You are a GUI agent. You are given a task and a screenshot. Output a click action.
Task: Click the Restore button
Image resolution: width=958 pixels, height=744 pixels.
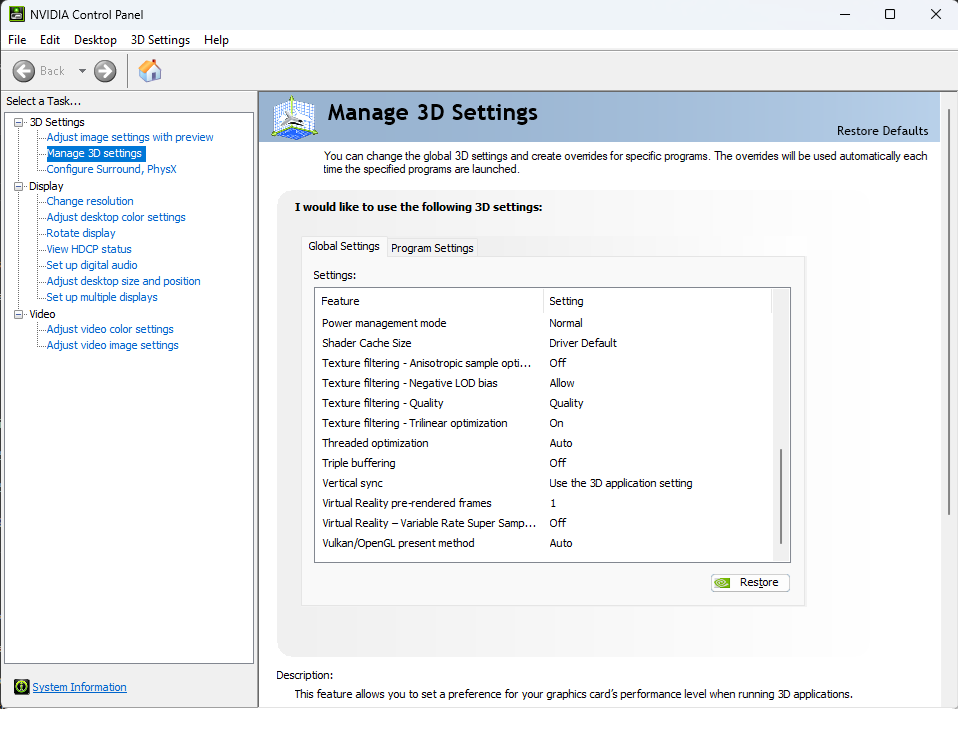tap(750, 583)
